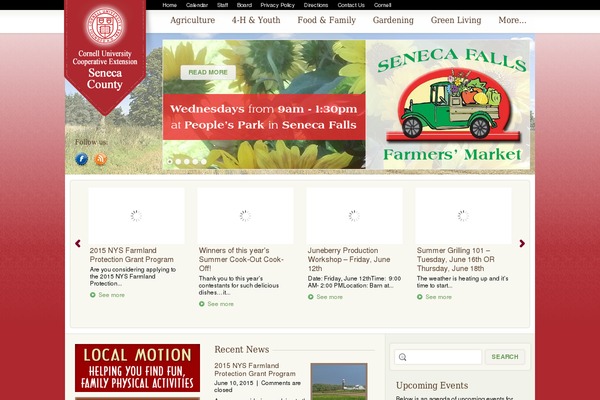This screenshot has height=400, width=600.
Task: Open the Calendar link
Action: (197, 5)
